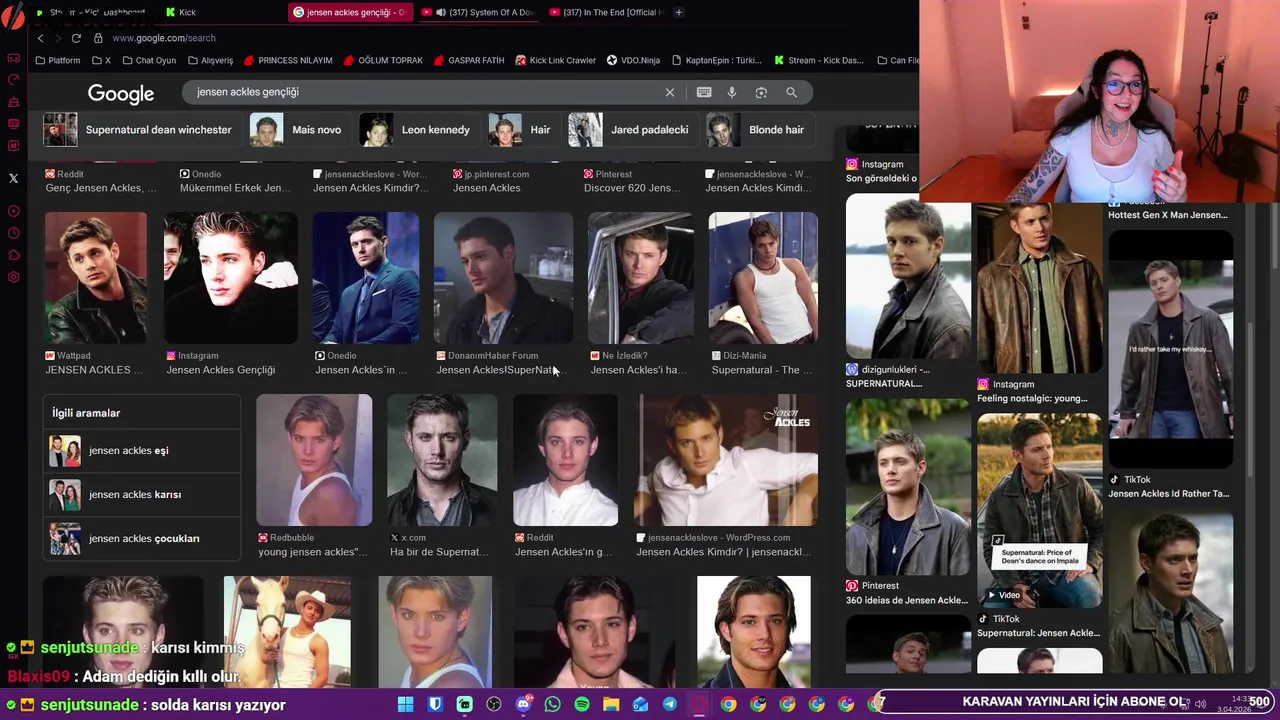Reload the current Google page

pos(76,38)
